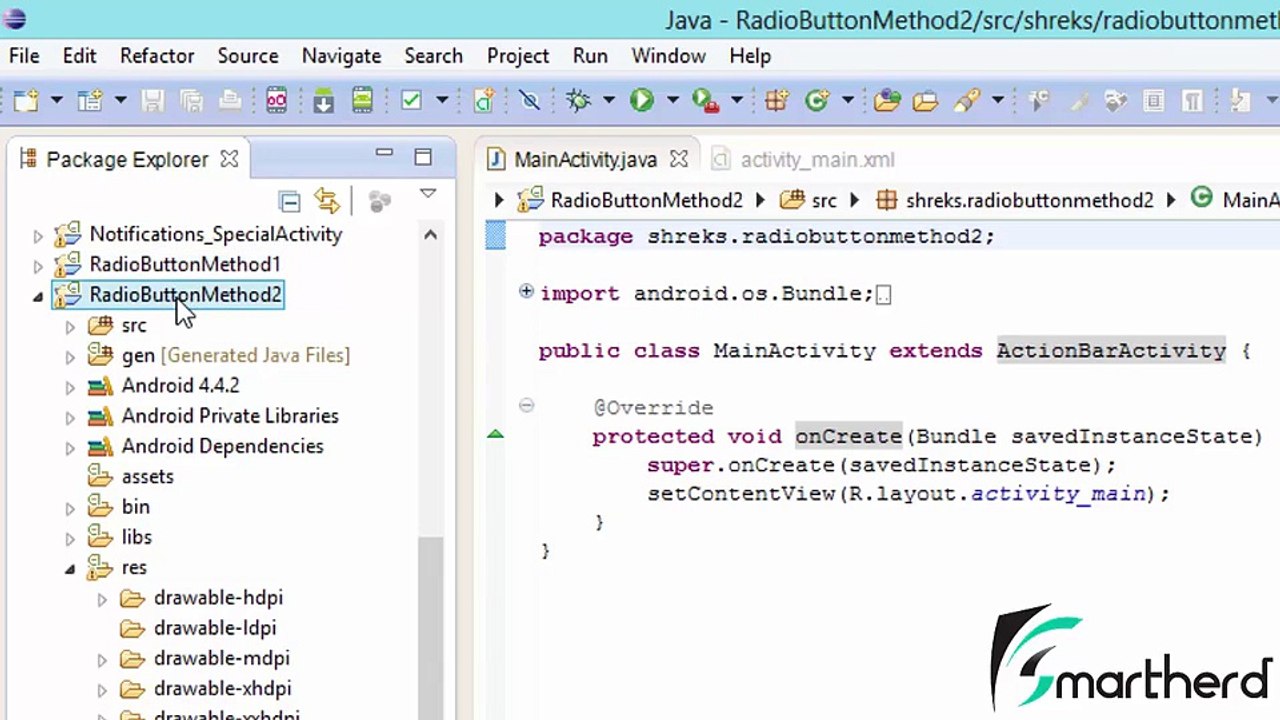Collapse the RadioButtonMethod2 project
Viewport: 1280px width, 720px height.
tap(38, 296)
